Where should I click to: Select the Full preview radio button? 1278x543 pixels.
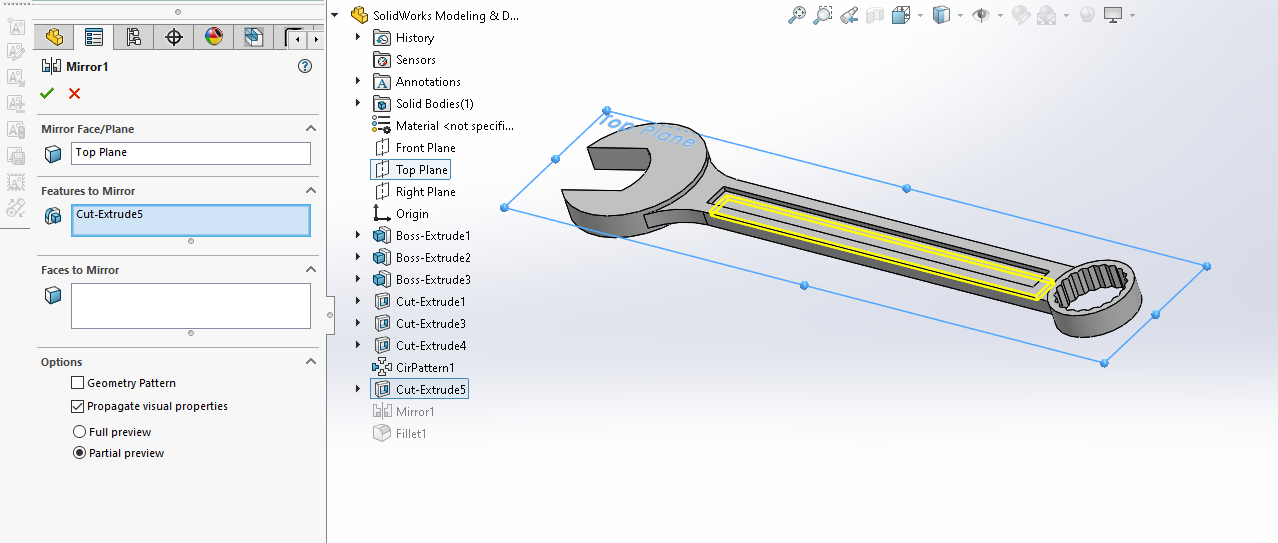pos(79,432)
